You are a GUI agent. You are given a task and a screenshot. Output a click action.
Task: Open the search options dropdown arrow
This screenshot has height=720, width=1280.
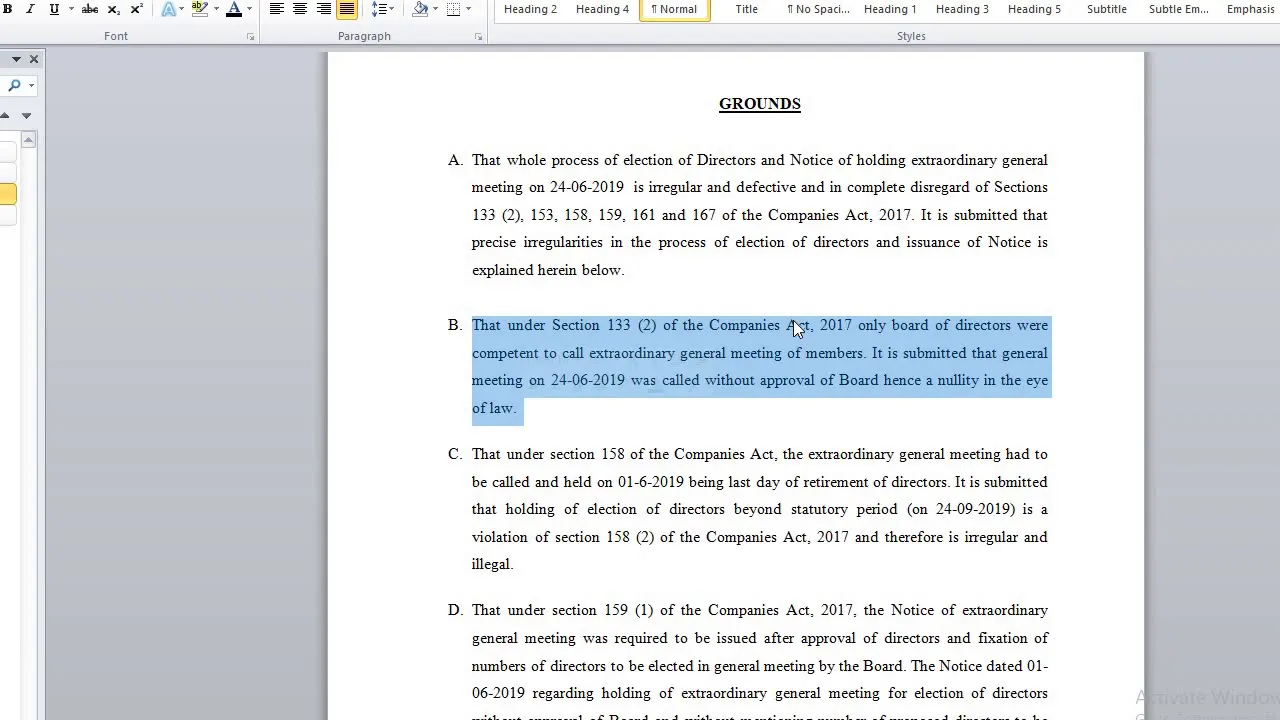31,86
